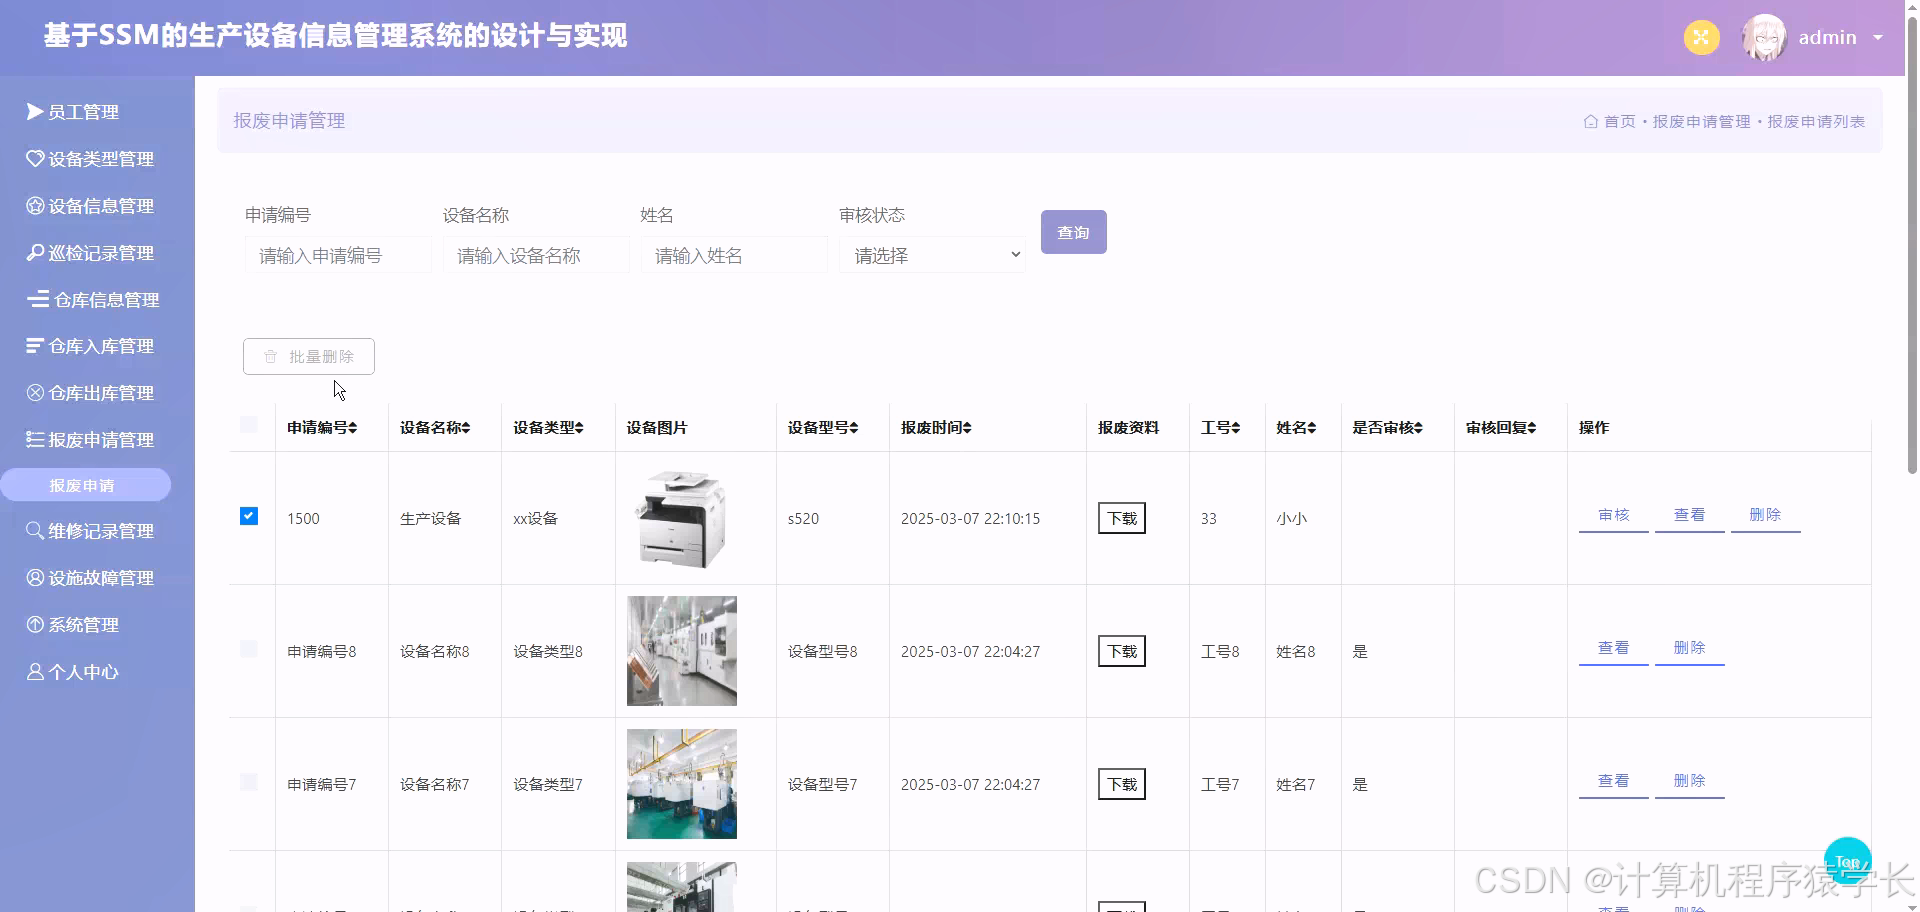Open 设备信息管理 menu
Viewport: 1920px width, 912px height.
101,206
